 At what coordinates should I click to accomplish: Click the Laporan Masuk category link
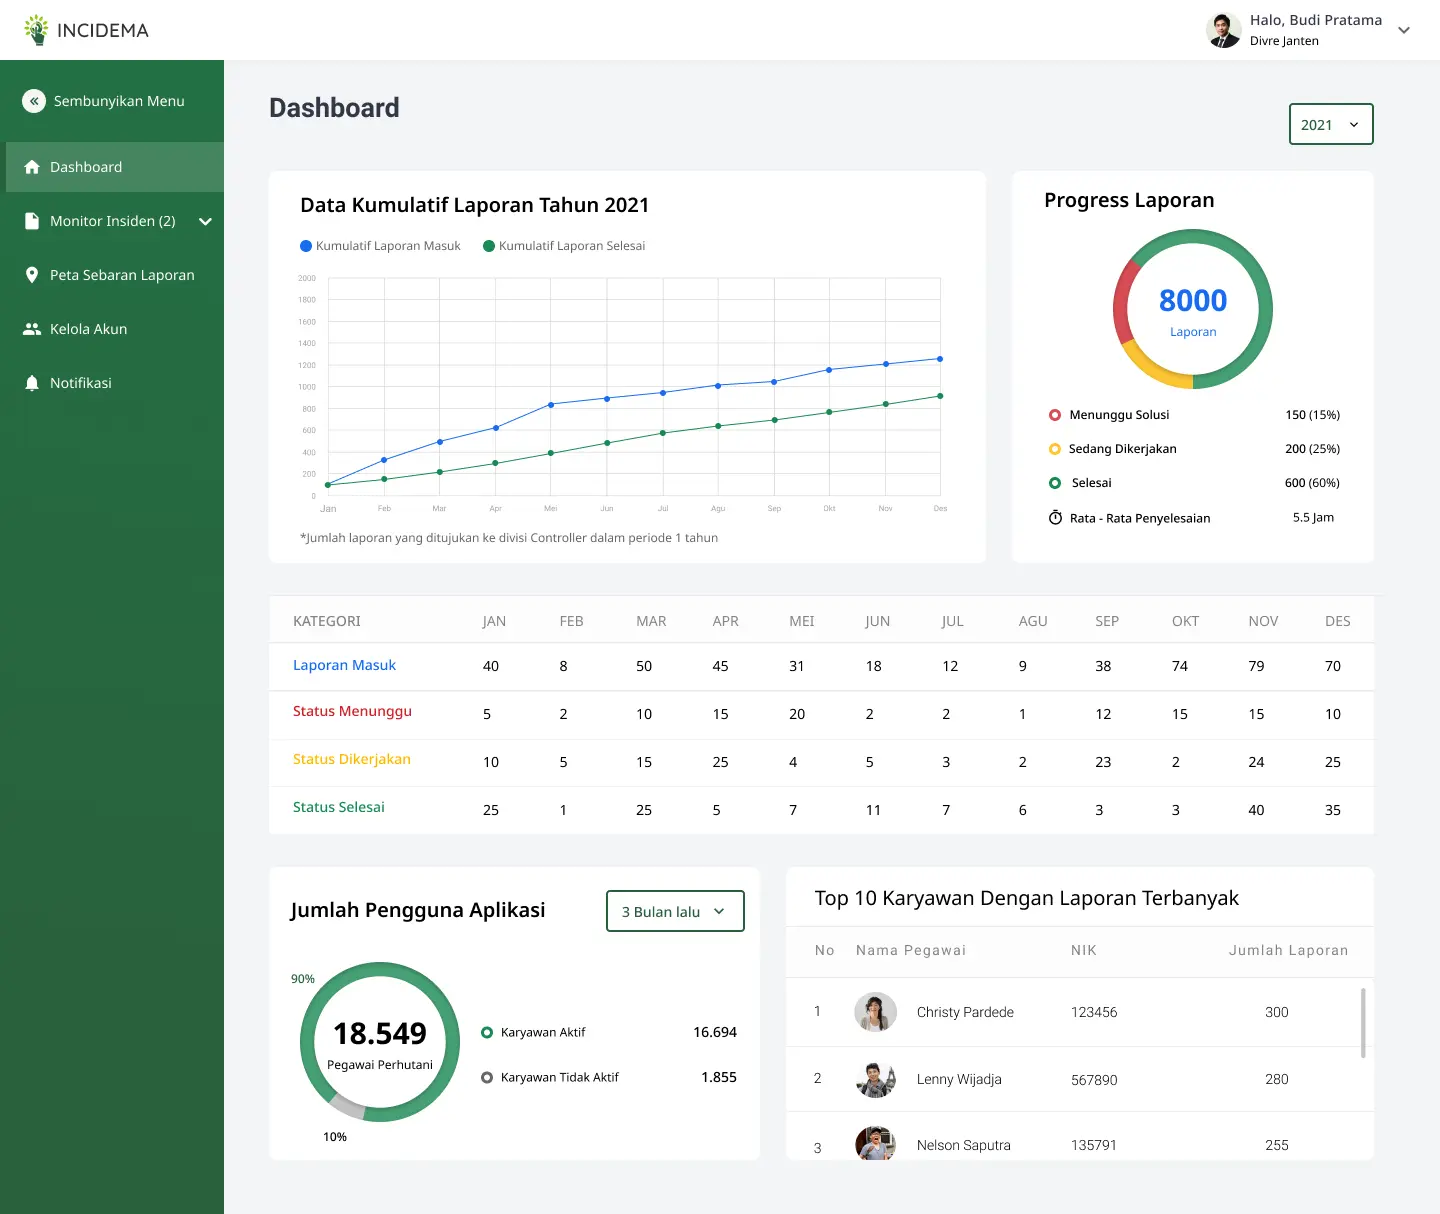coord(344,665)
